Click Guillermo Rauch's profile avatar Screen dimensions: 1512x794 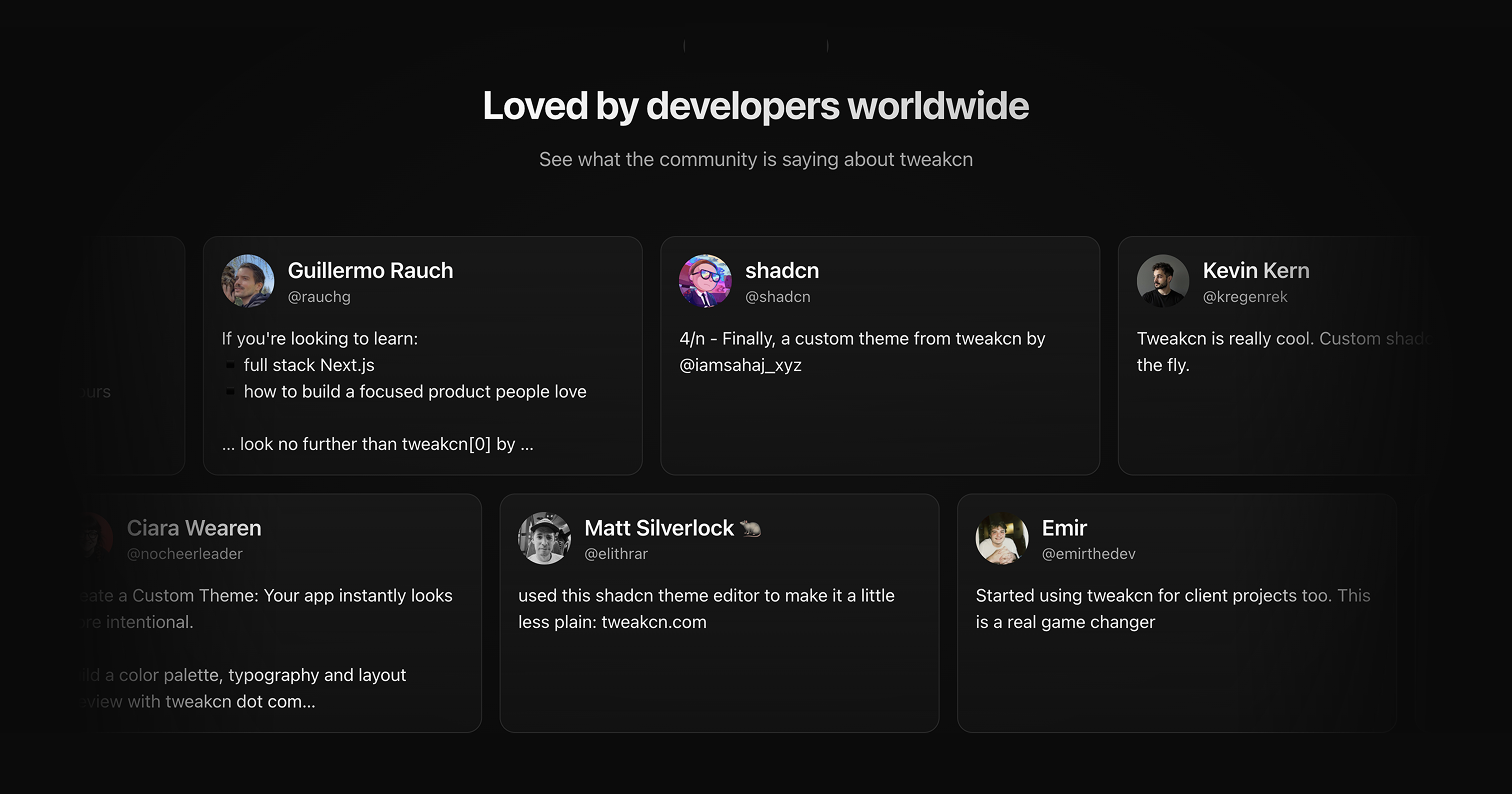[x=248, y=281]
